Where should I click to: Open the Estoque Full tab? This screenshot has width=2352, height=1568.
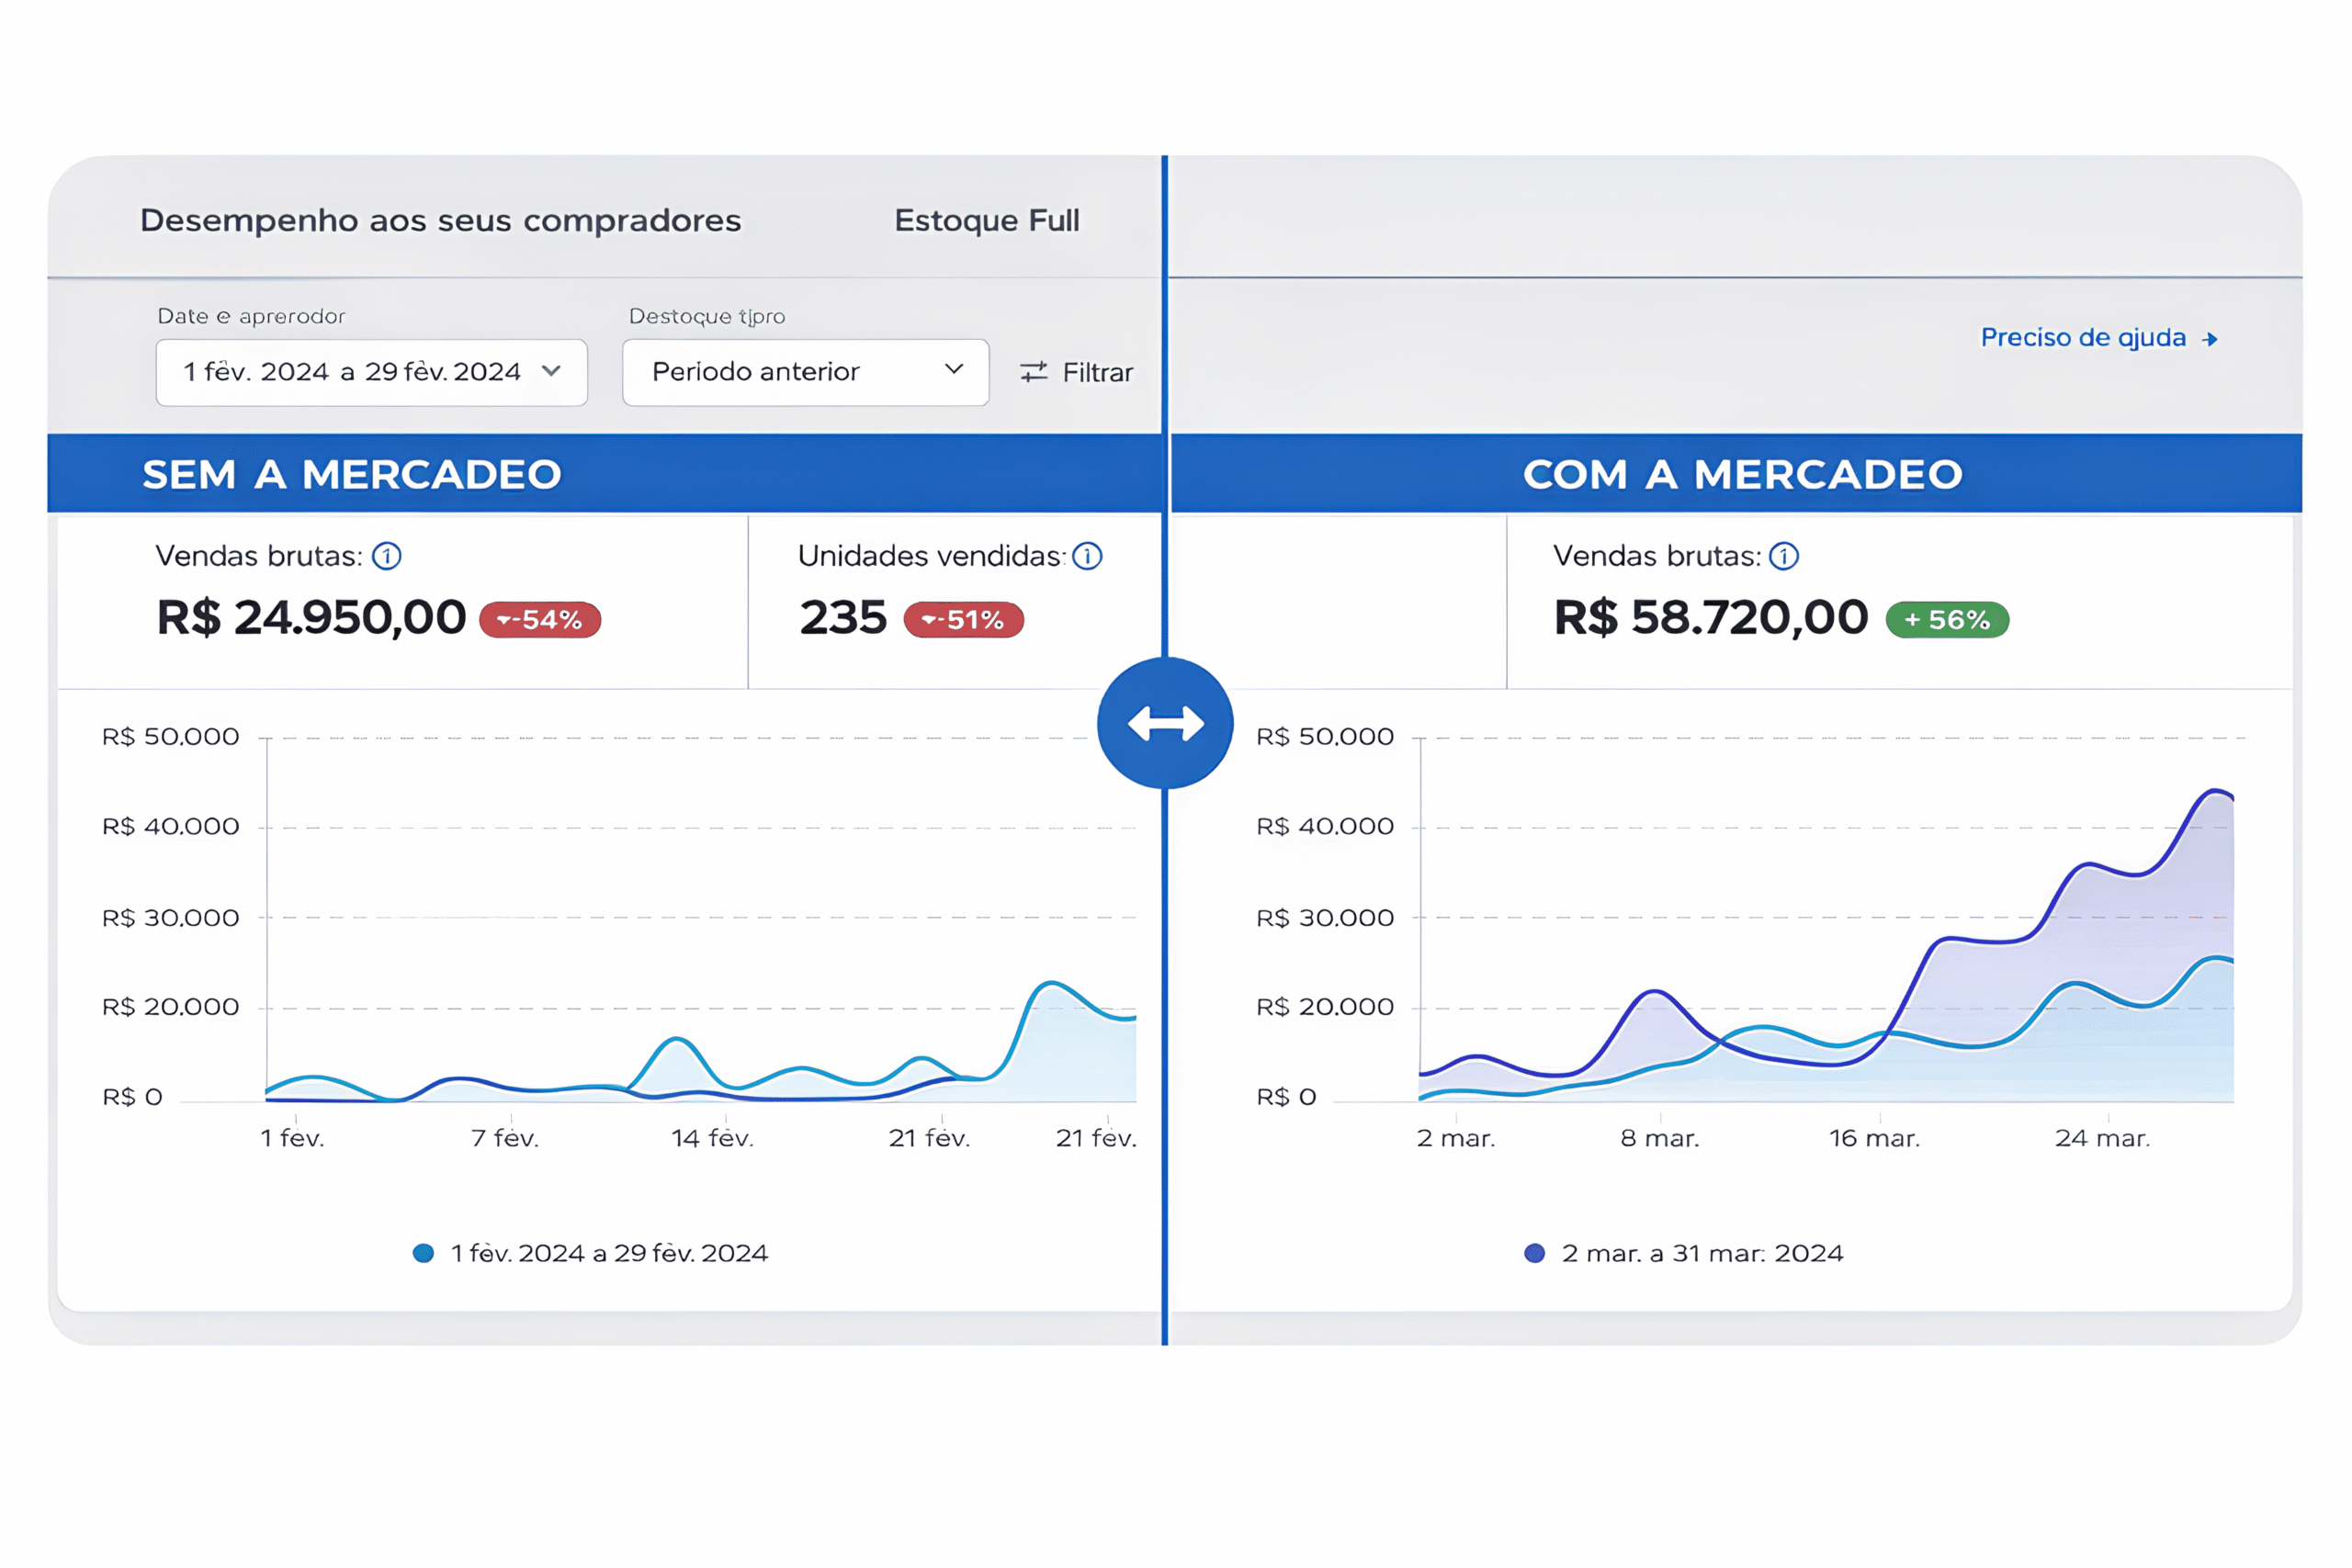click(x=986, y=220)
